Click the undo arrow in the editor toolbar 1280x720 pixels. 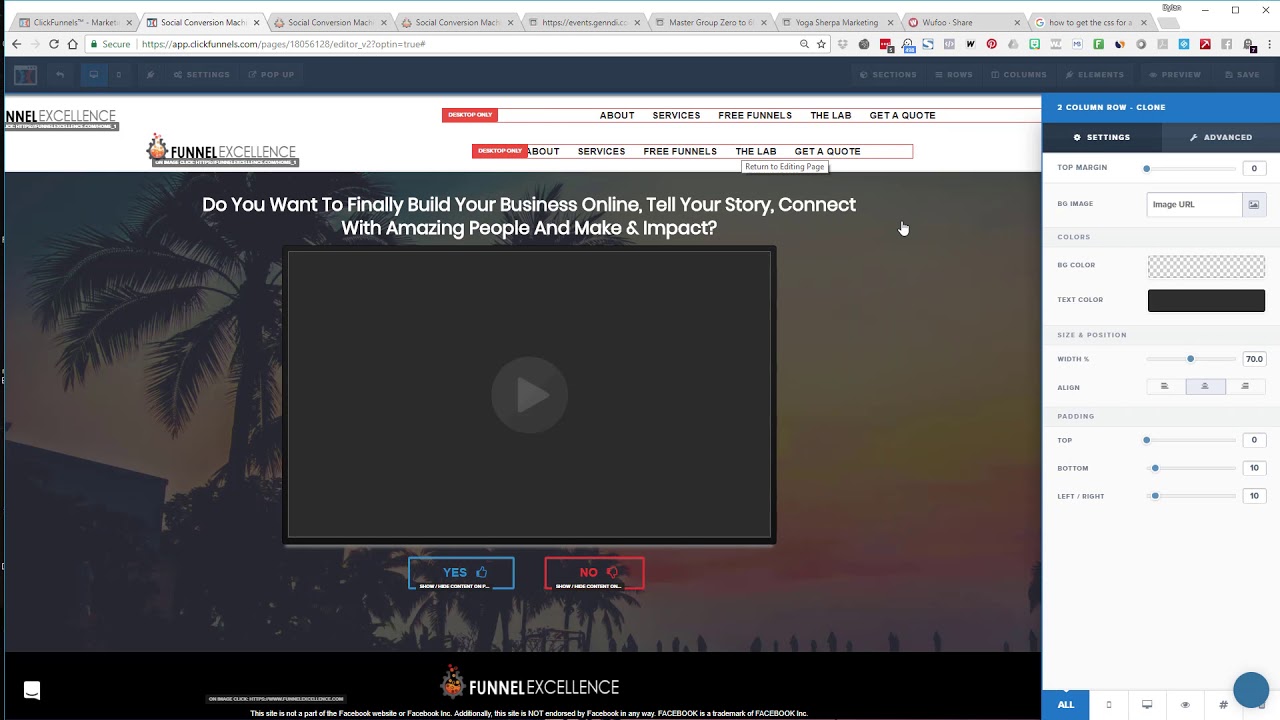60,74
